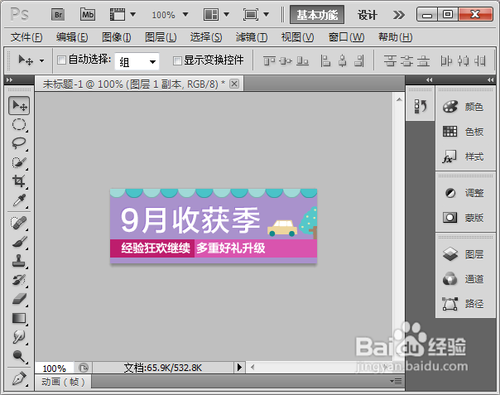Open the 选择(S) menu
Viewport: 500px width, 395px height.
click(x=206, y=37)
